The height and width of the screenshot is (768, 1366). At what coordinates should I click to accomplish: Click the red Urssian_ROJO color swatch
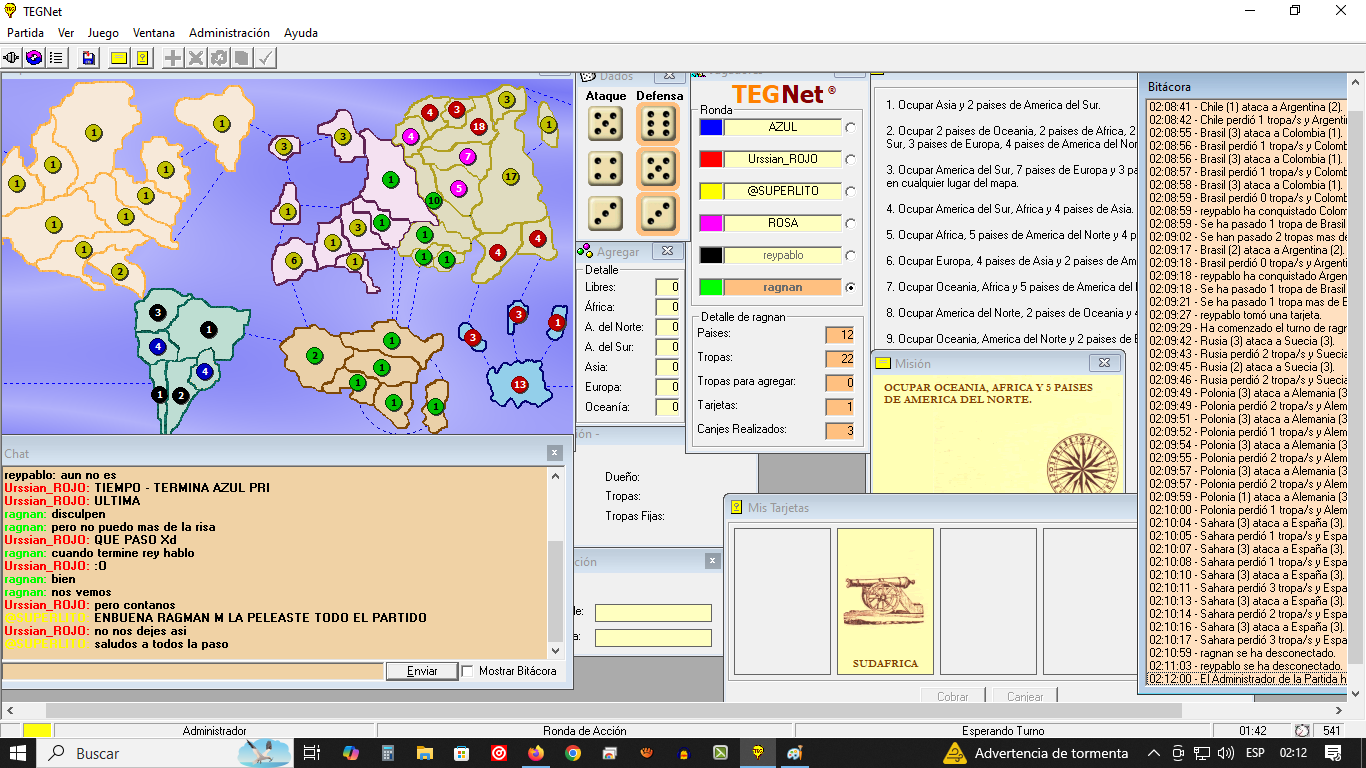711,159
